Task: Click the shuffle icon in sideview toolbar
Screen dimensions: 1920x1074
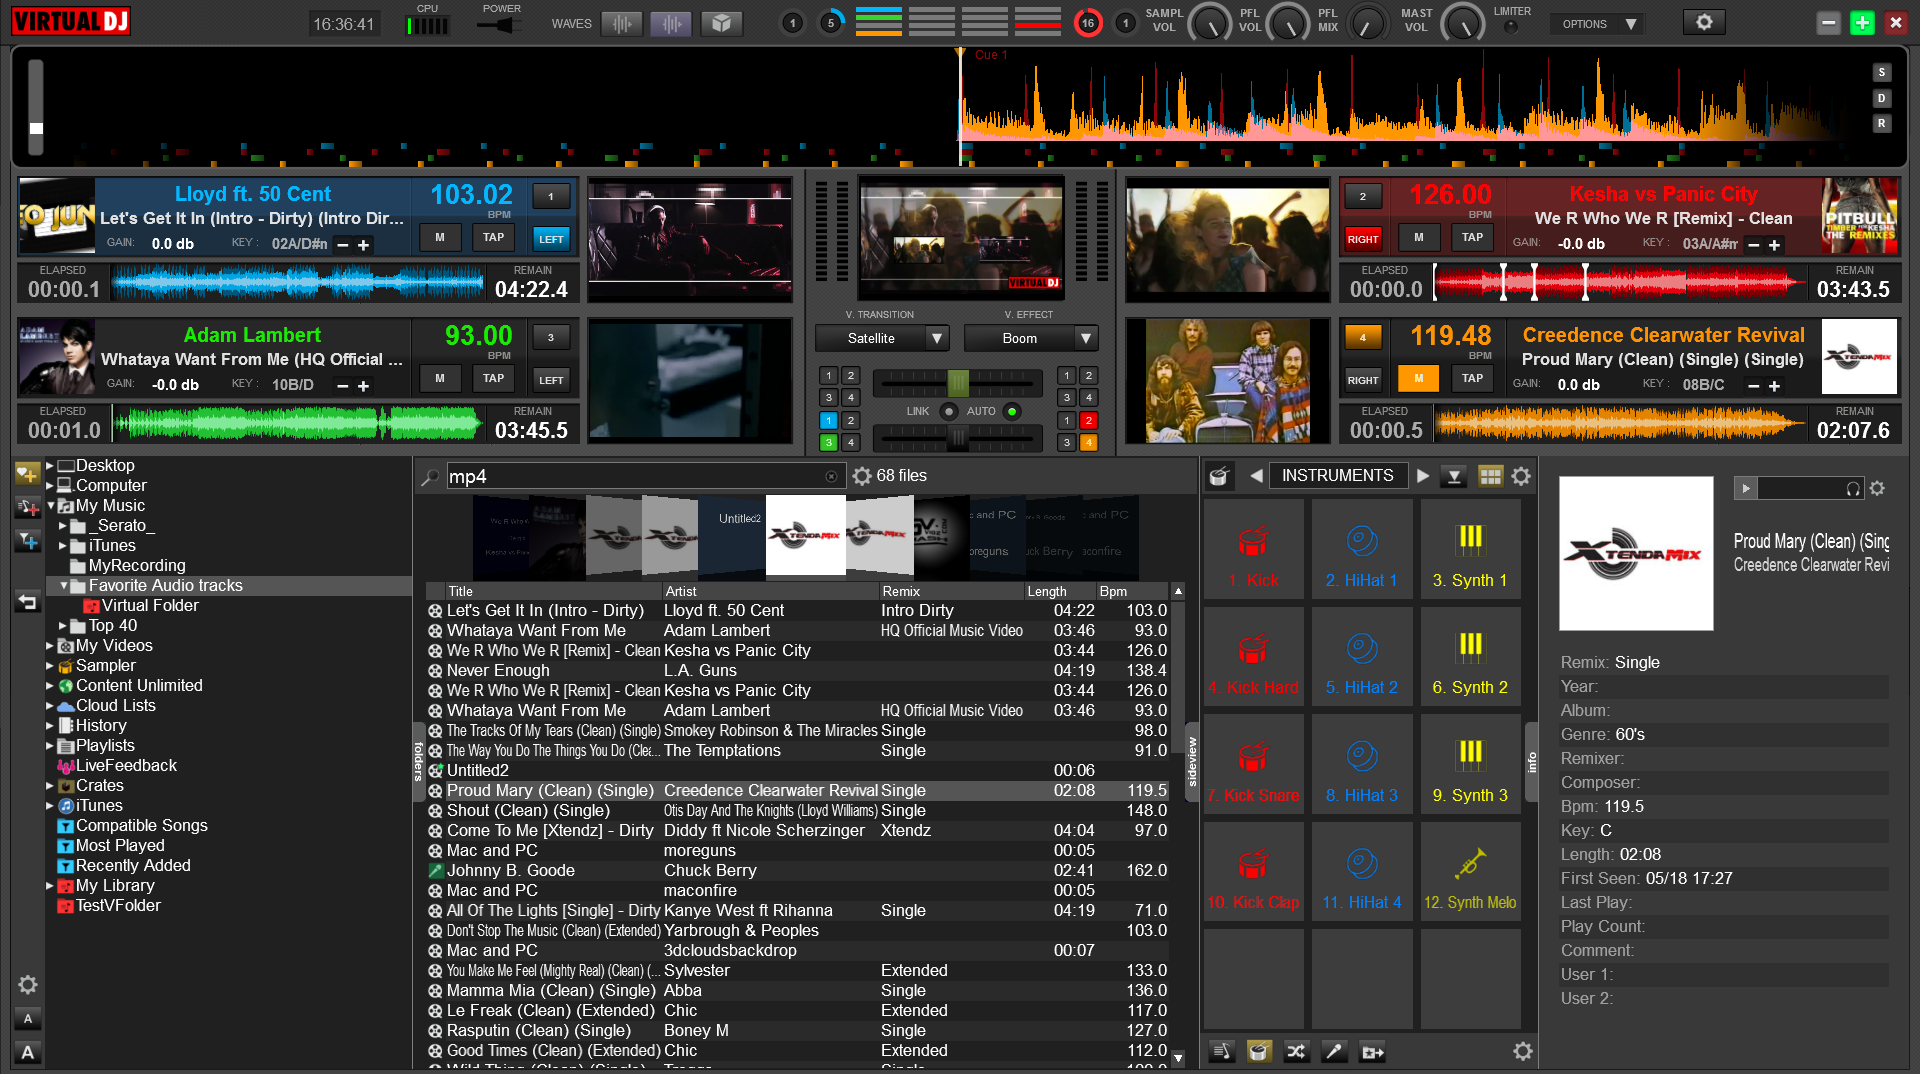Action: (1296, 1051)
